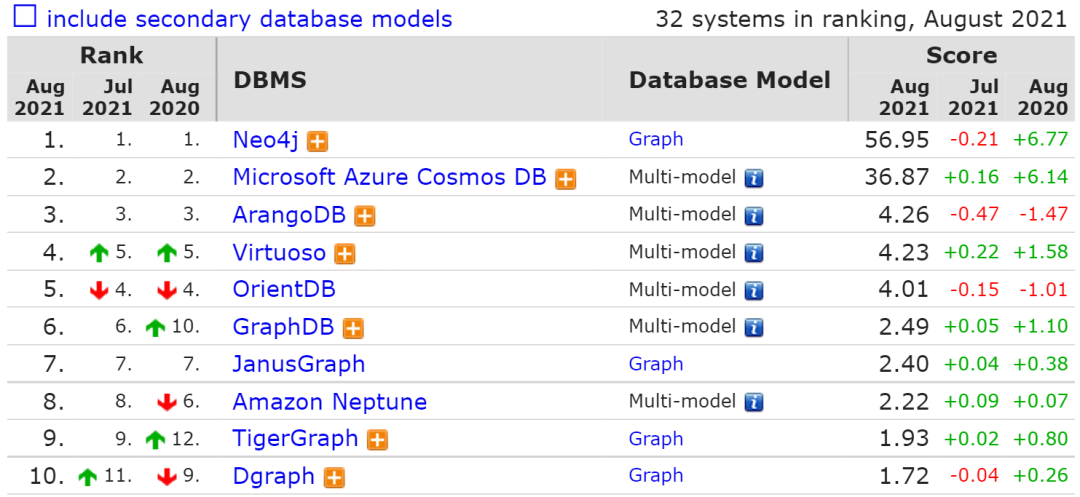Click the plus icon next to TigerGraph
The height and width of the screenshot is (497, 1080).
[378, 440]
